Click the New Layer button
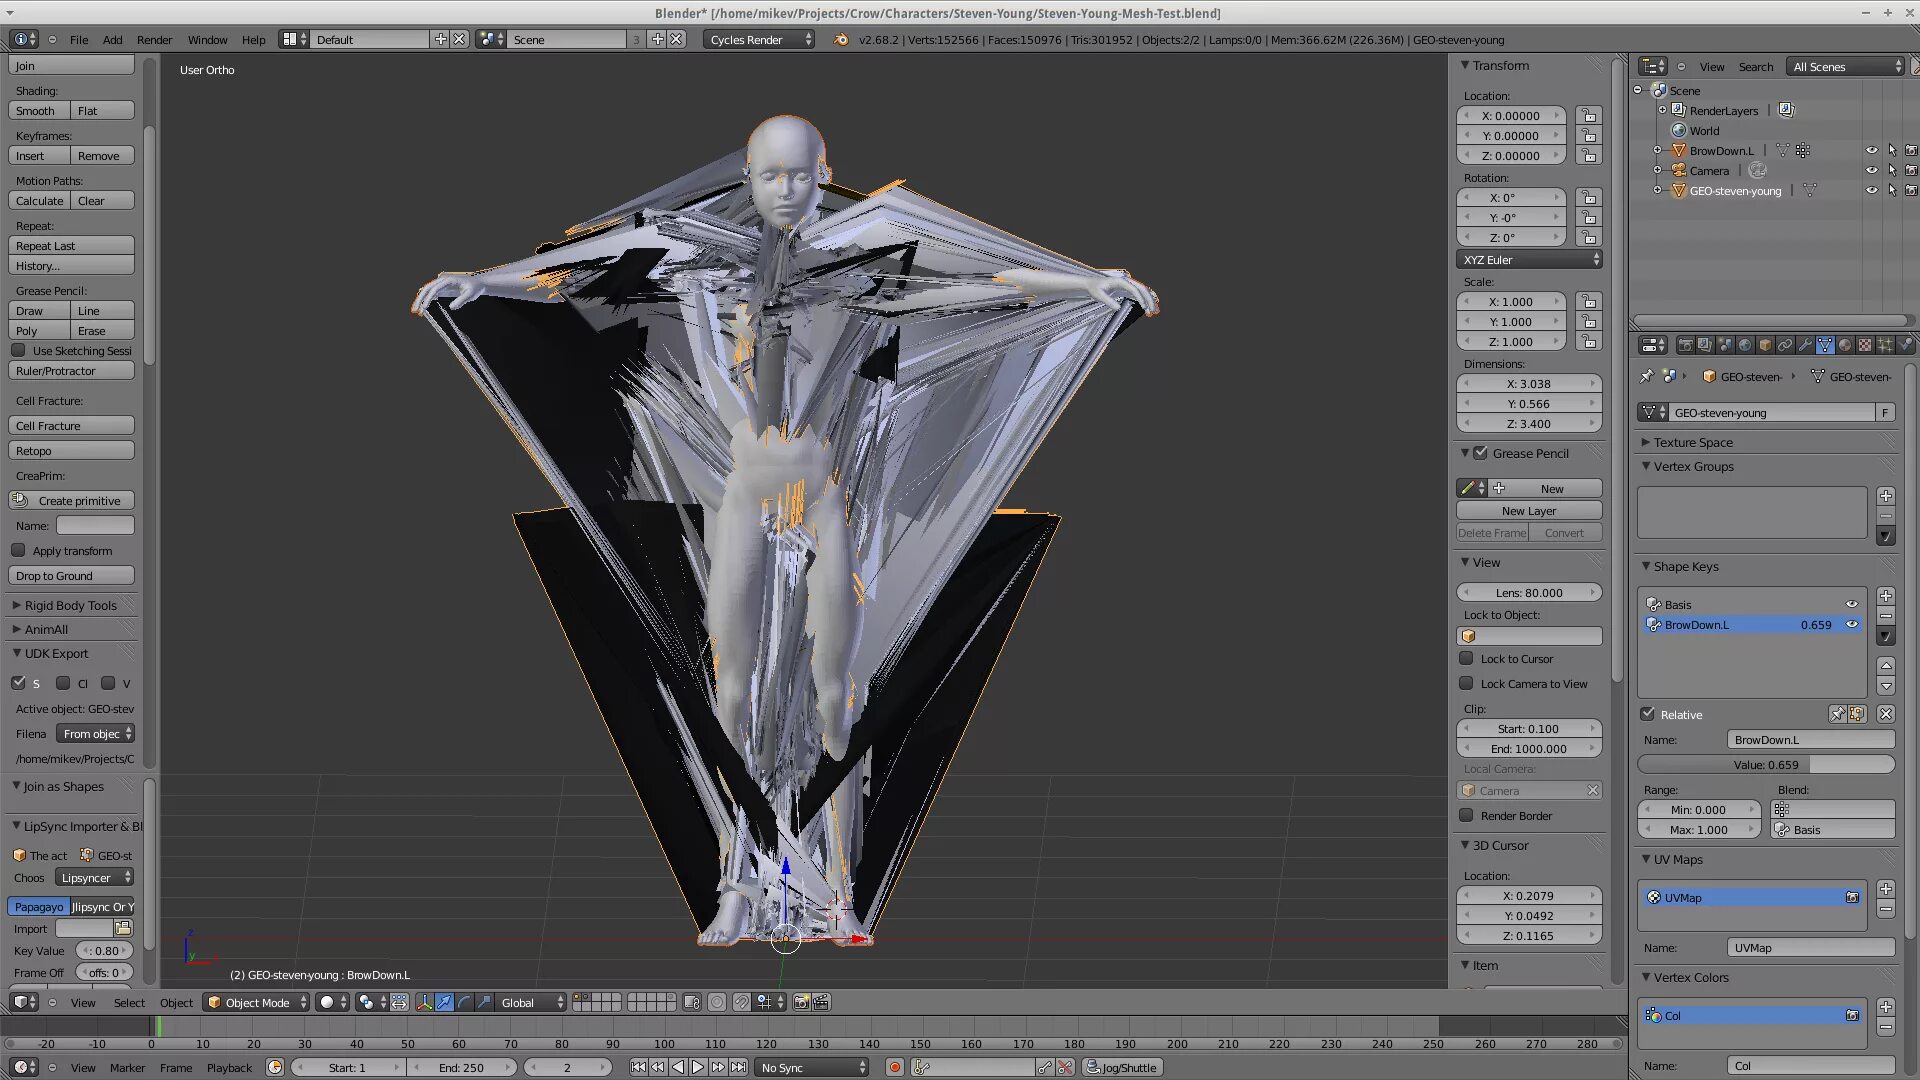The image size is (1920, 1080). 1528,511
